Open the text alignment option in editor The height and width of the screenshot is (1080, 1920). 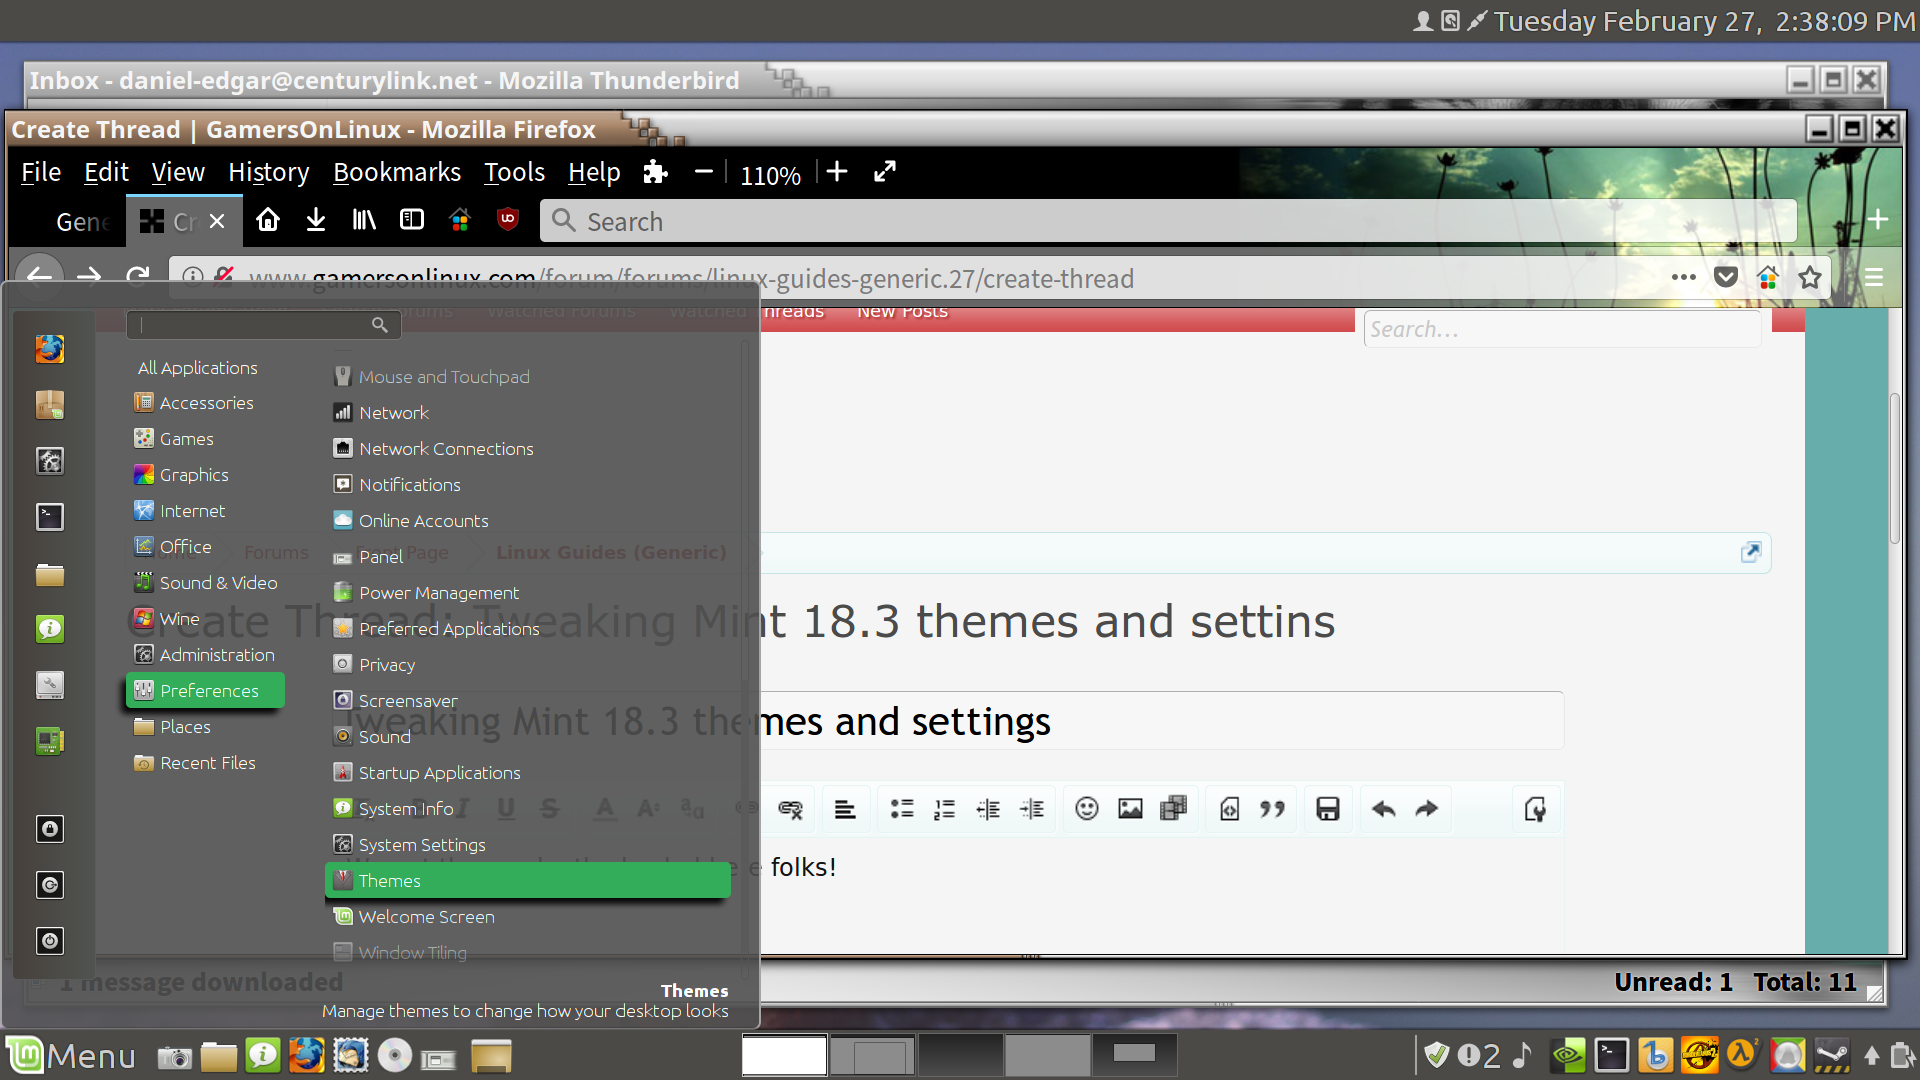tap(845, 809)
